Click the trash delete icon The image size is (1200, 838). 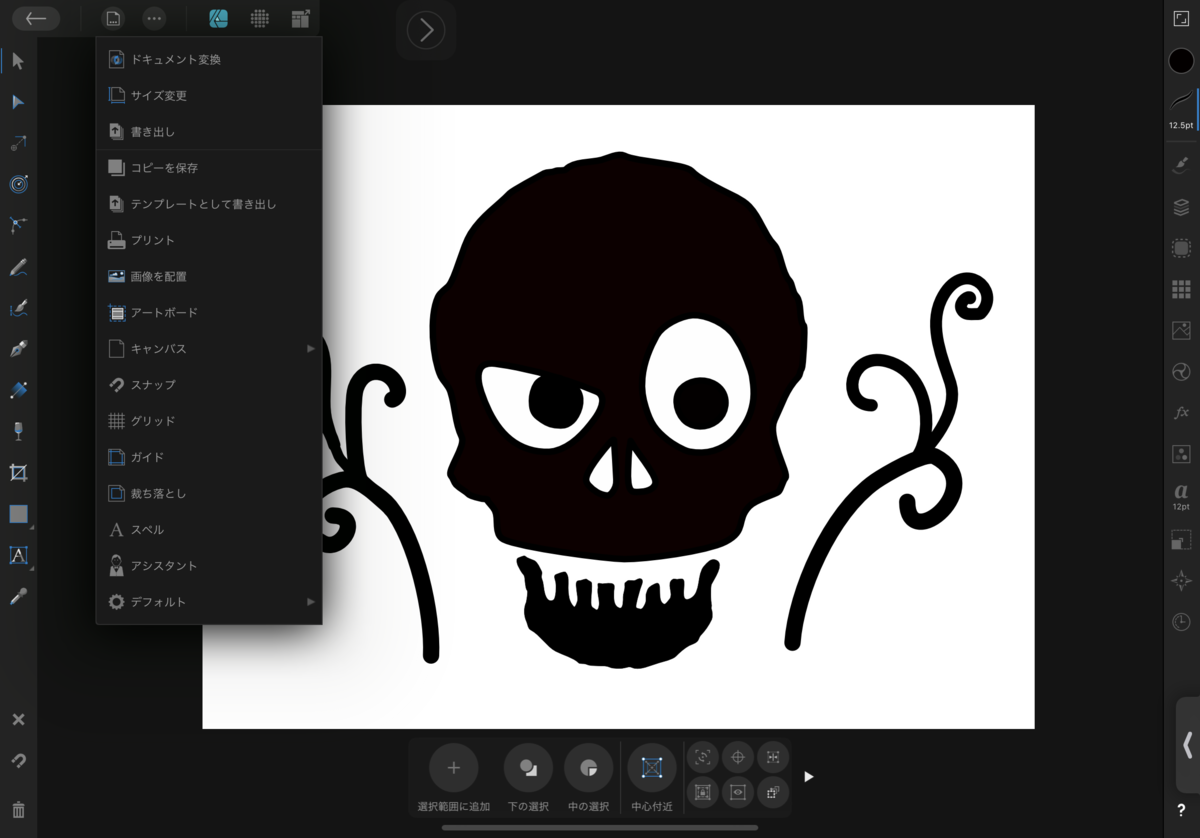click(x=18, y=809)
